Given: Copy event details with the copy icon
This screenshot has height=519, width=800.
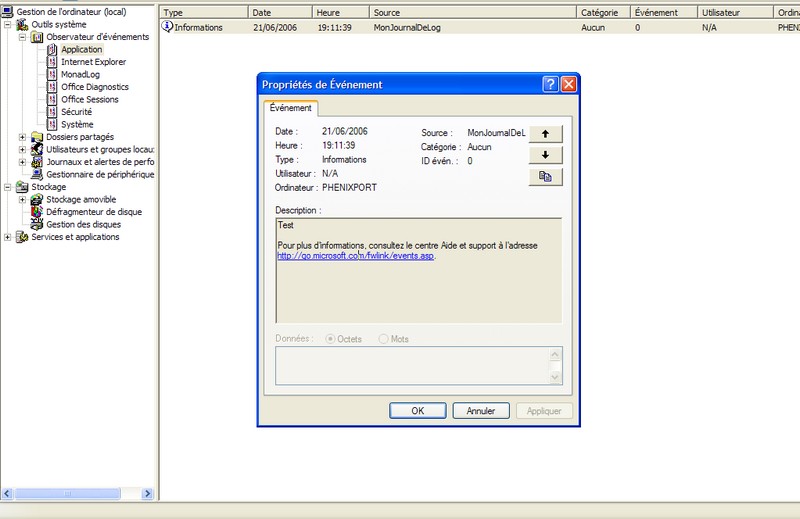Looking at the screenshot, I should (545, 177).
